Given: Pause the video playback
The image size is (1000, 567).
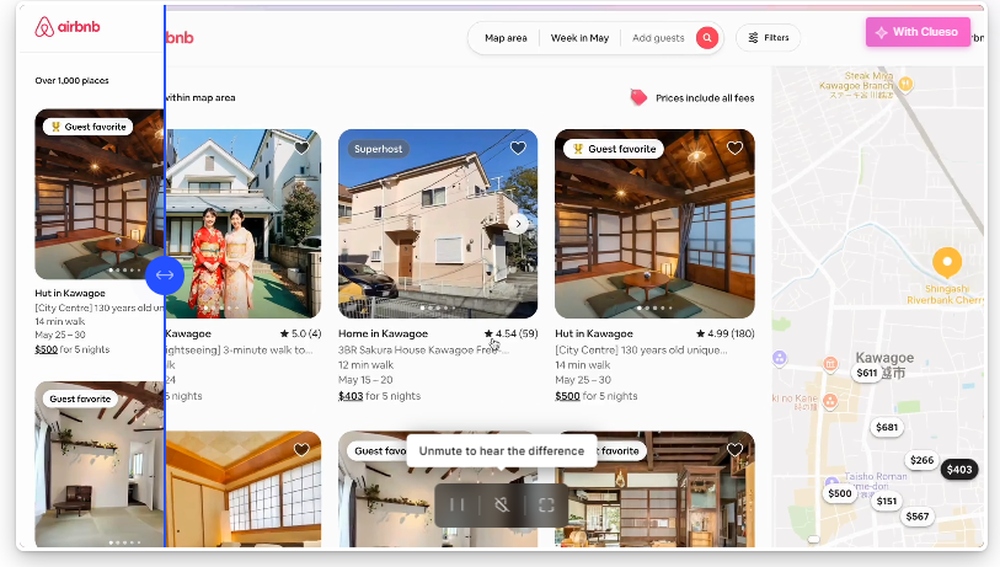Looking at the screenshot, I should pos(457,505).
